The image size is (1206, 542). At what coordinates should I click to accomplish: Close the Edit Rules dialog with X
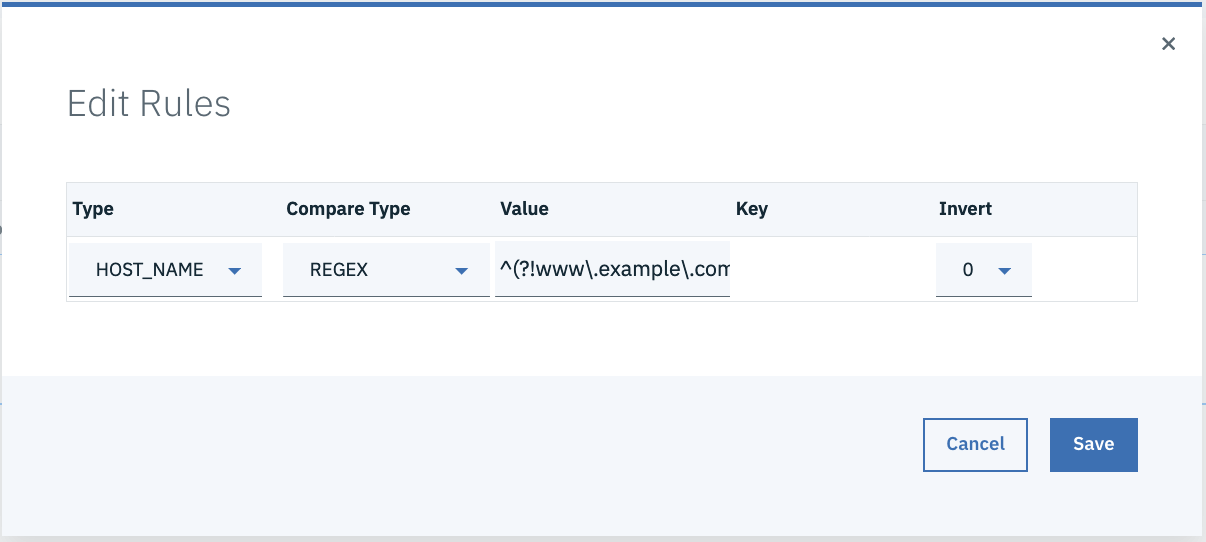(1168, 44)
